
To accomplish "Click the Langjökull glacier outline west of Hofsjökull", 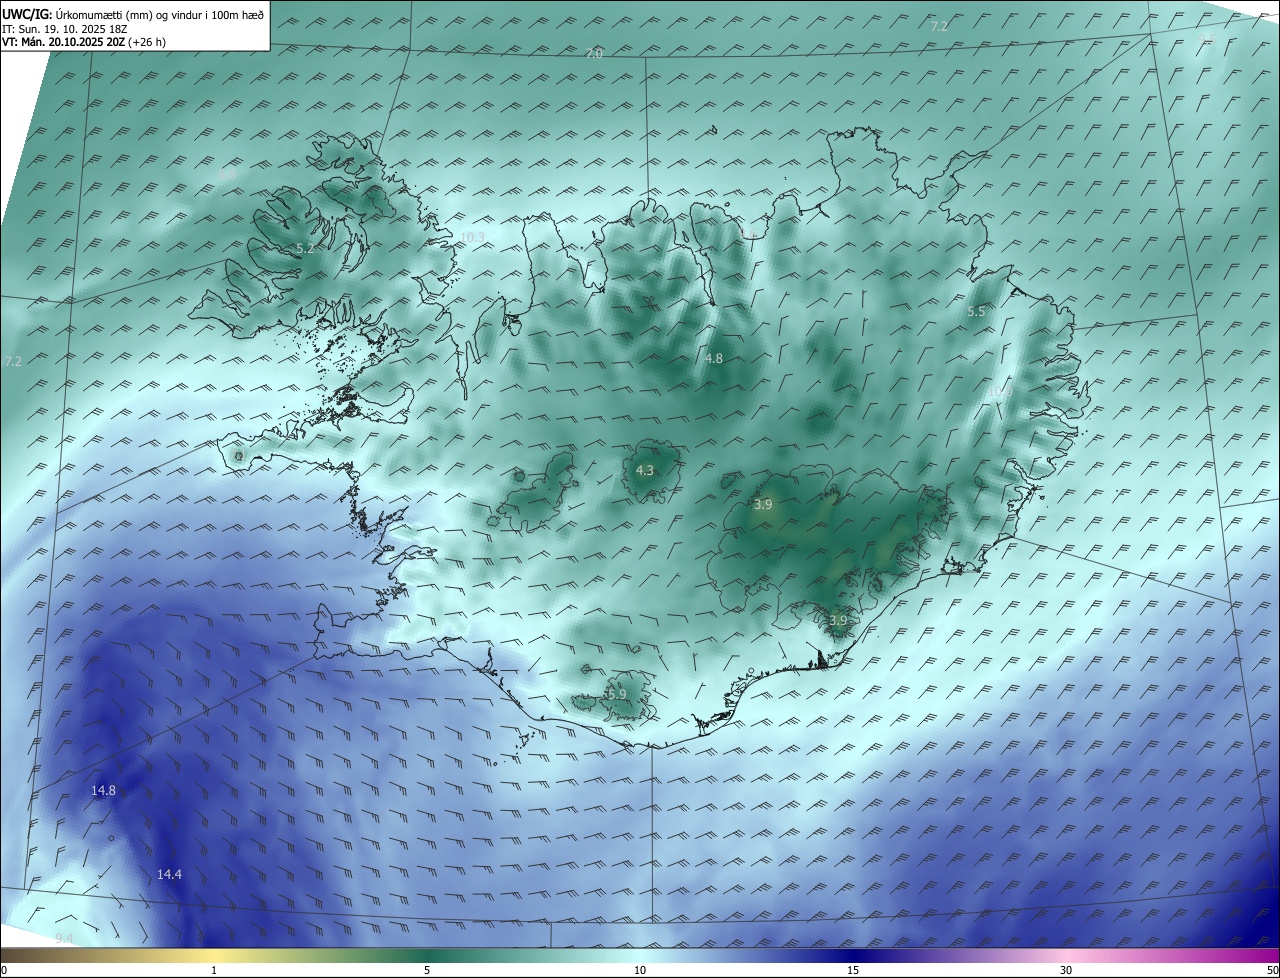I will tap(534, 491).
